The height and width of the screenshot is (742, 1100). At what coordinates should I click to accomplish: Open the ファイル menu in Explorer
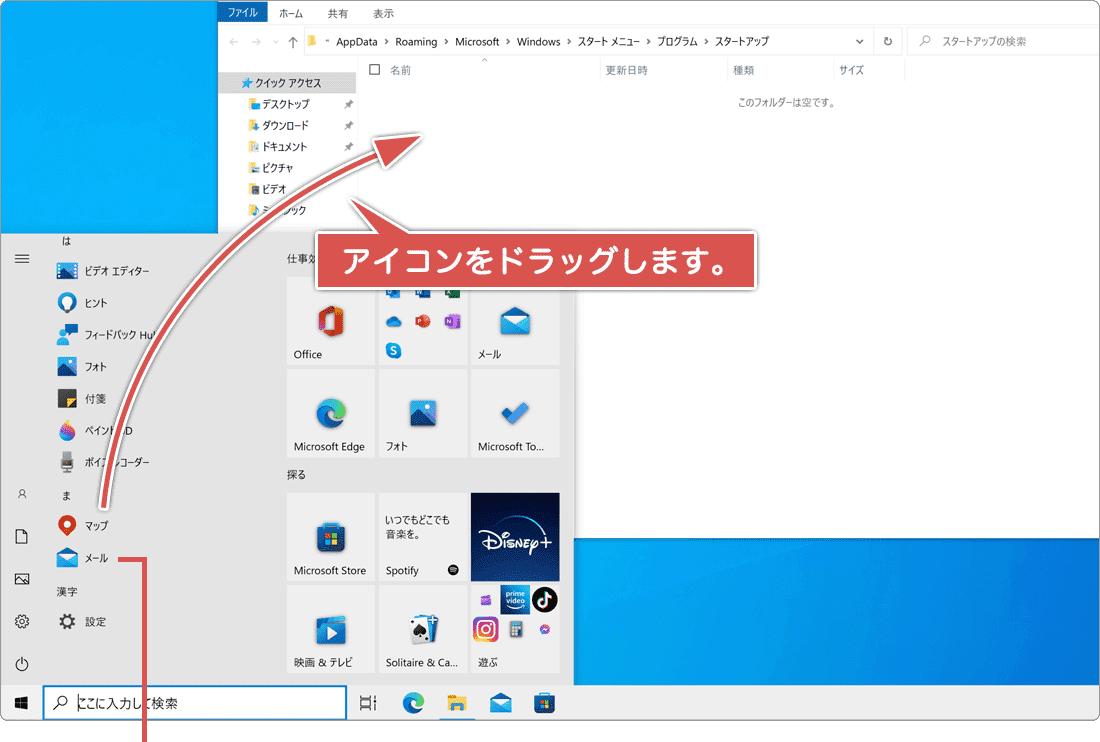pyautogui.click(x=243, y=13)
